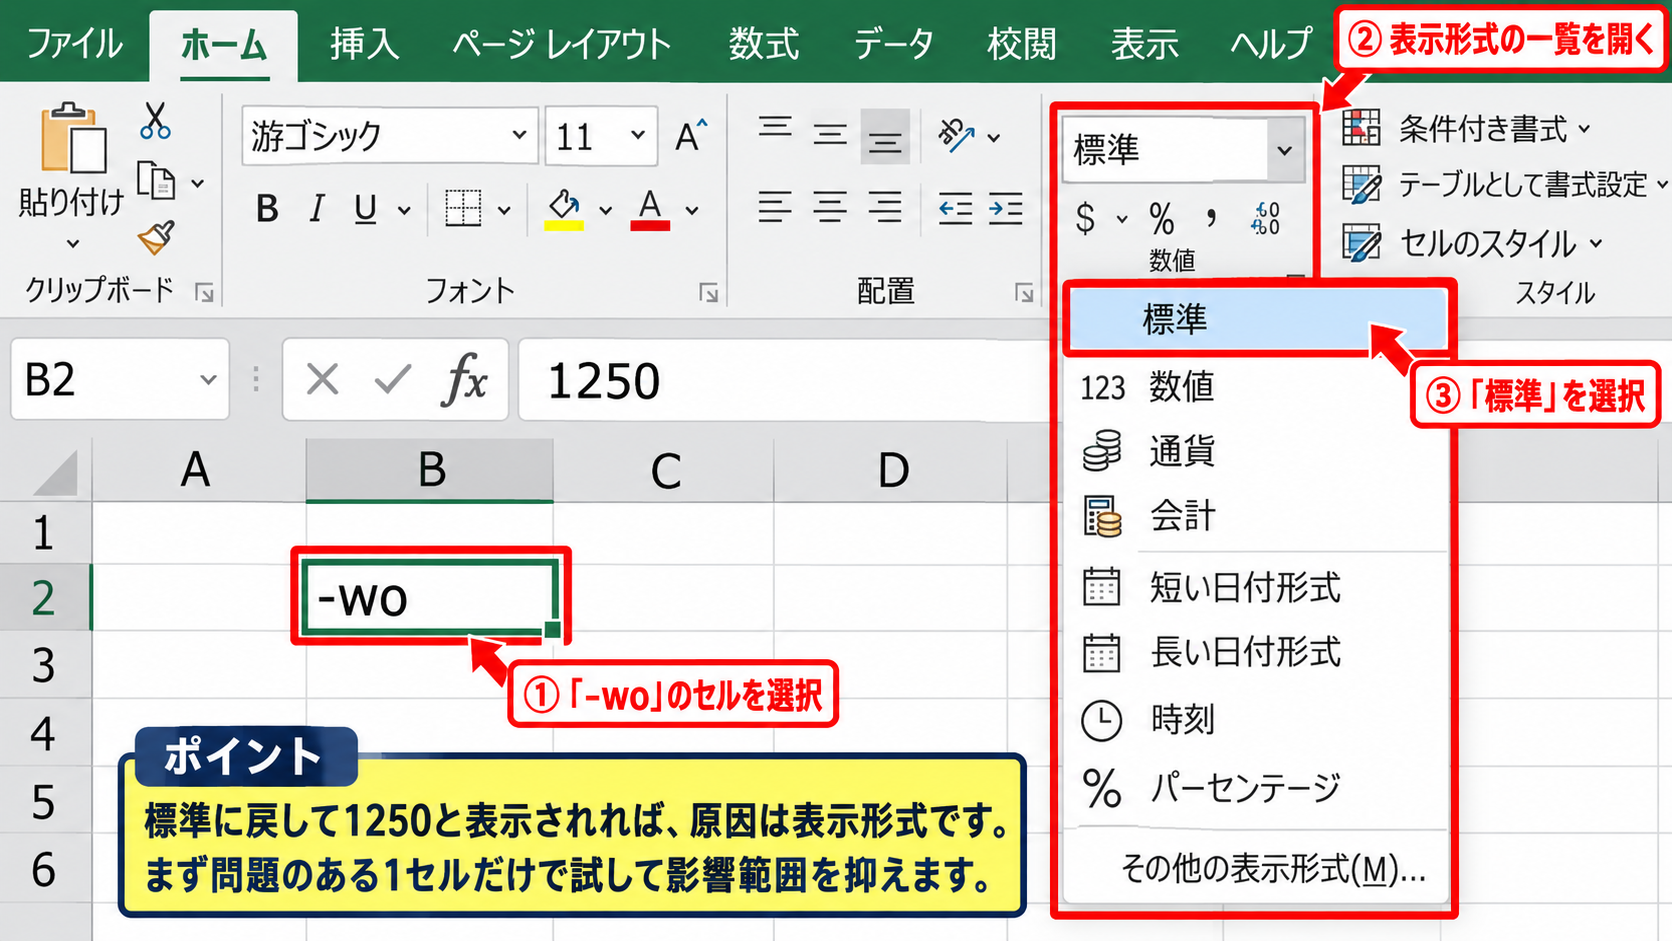Click the Enter checkmark in formula bar
1672x941 pixels.
click(392, 380)
